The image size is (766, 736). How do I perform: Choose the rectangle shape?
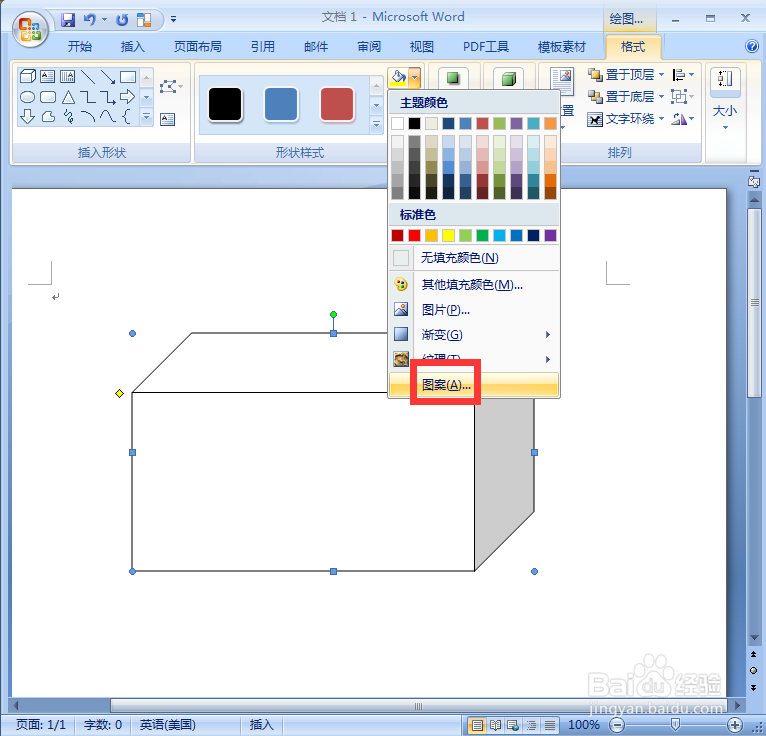[x=128, y=77]
